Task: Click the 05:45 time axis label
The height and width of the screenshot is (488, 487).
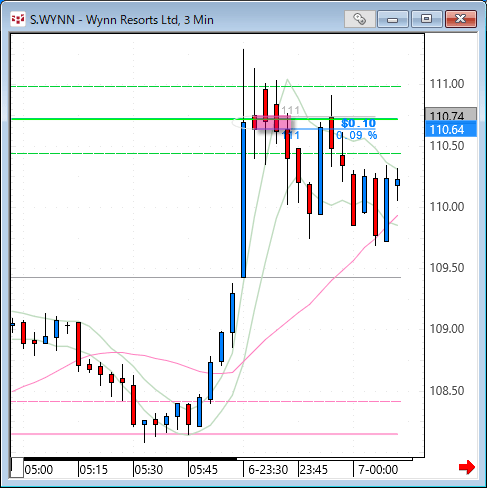Action: click(203, 470)
